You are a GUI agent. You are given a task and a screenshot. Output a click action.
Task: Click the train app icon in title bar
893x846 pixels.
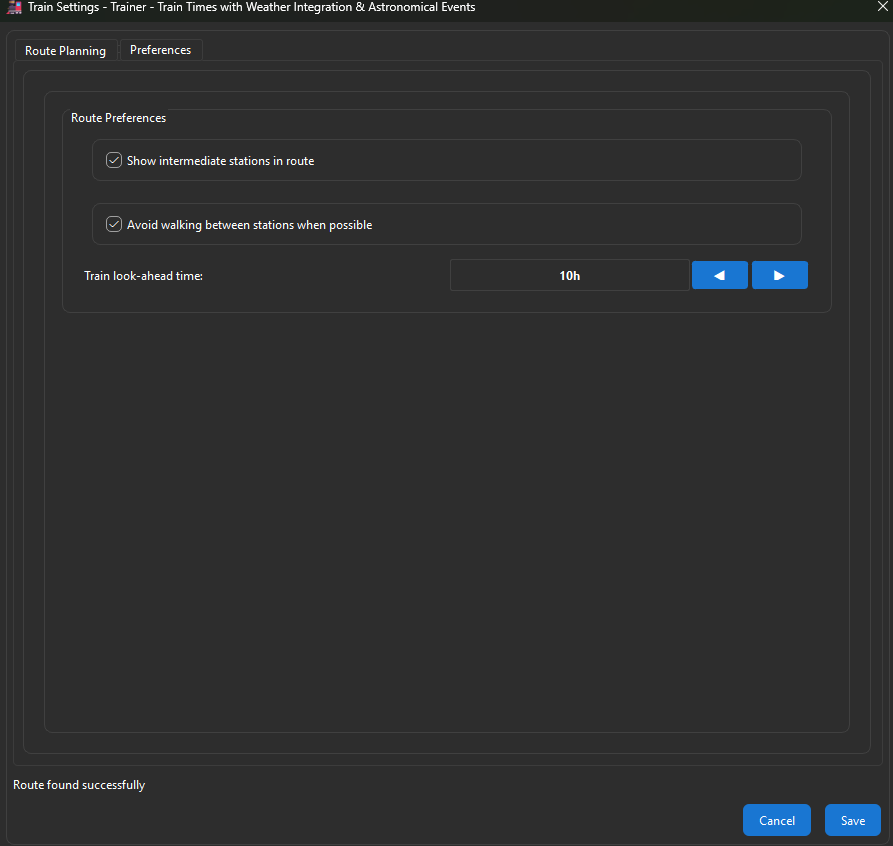coord(14,8)
